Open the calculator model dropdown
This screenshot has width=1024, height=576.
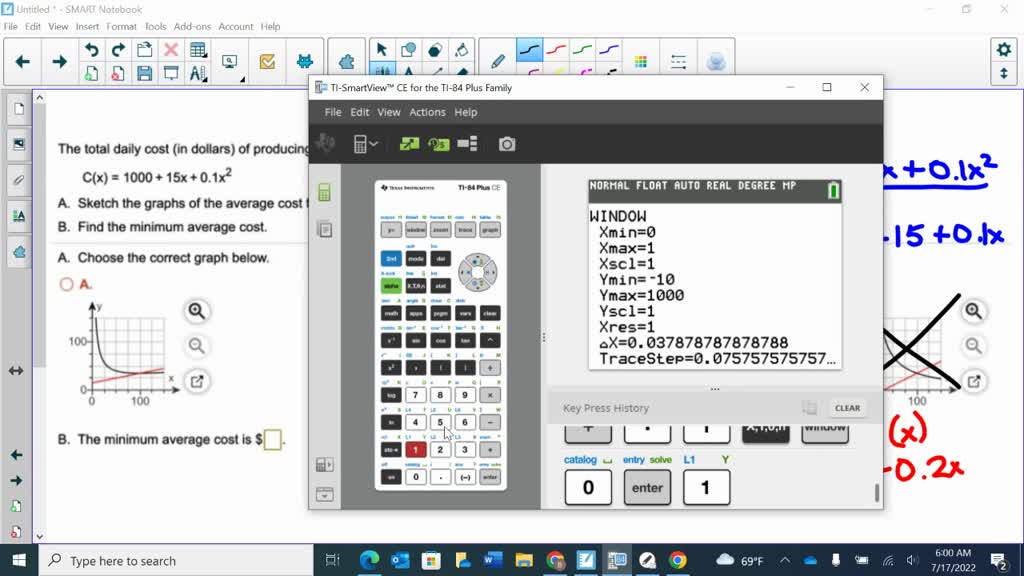pyautogui.click(x=366, y=144)
